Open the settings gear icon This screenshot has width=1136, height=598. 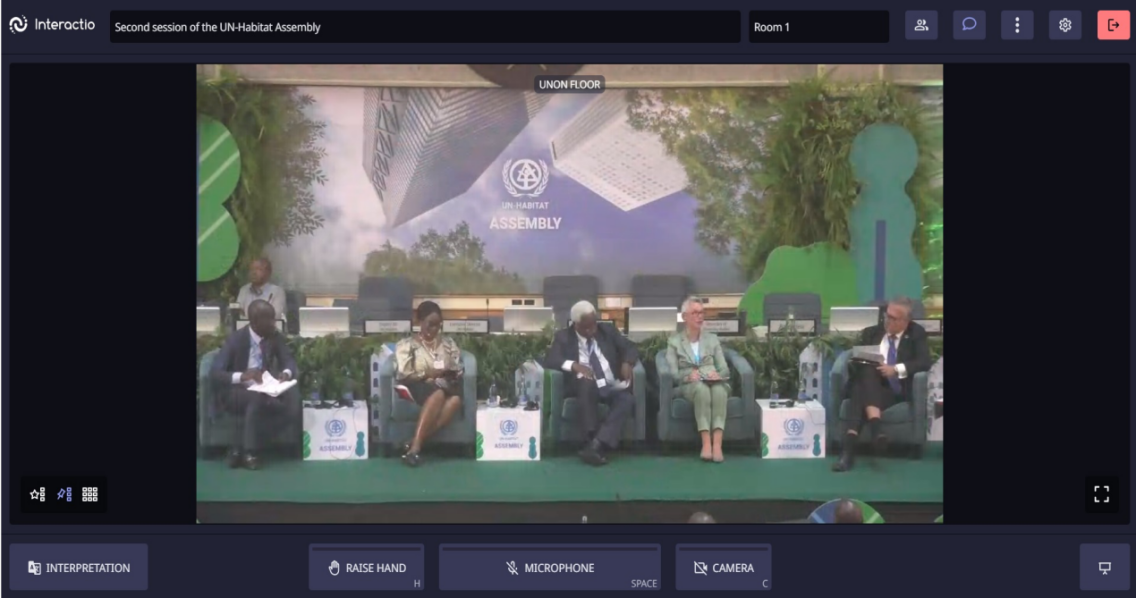click(x=1065, y=25)
